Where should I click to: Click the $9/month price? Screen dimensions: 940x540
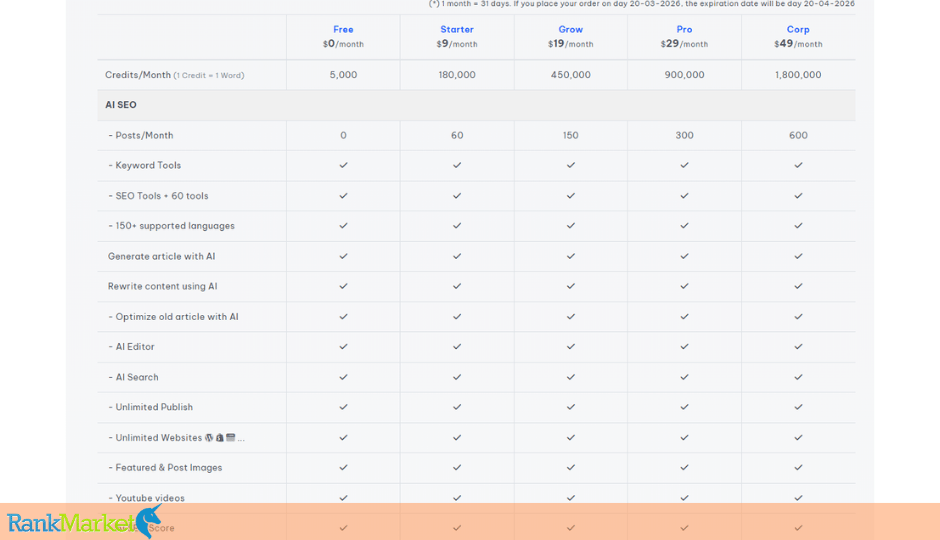pos(457,44)
